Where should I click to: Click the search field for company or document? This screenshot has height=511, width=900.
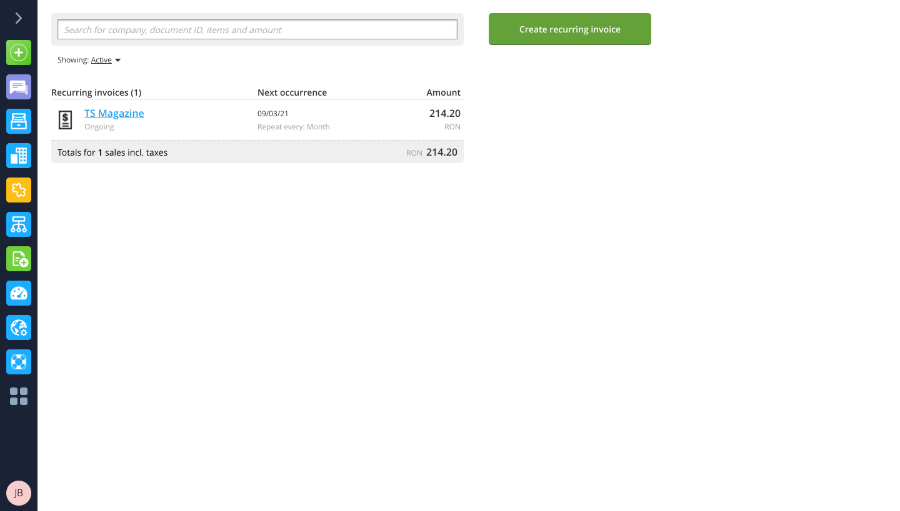pyautogui.click(x=257, y=30)
